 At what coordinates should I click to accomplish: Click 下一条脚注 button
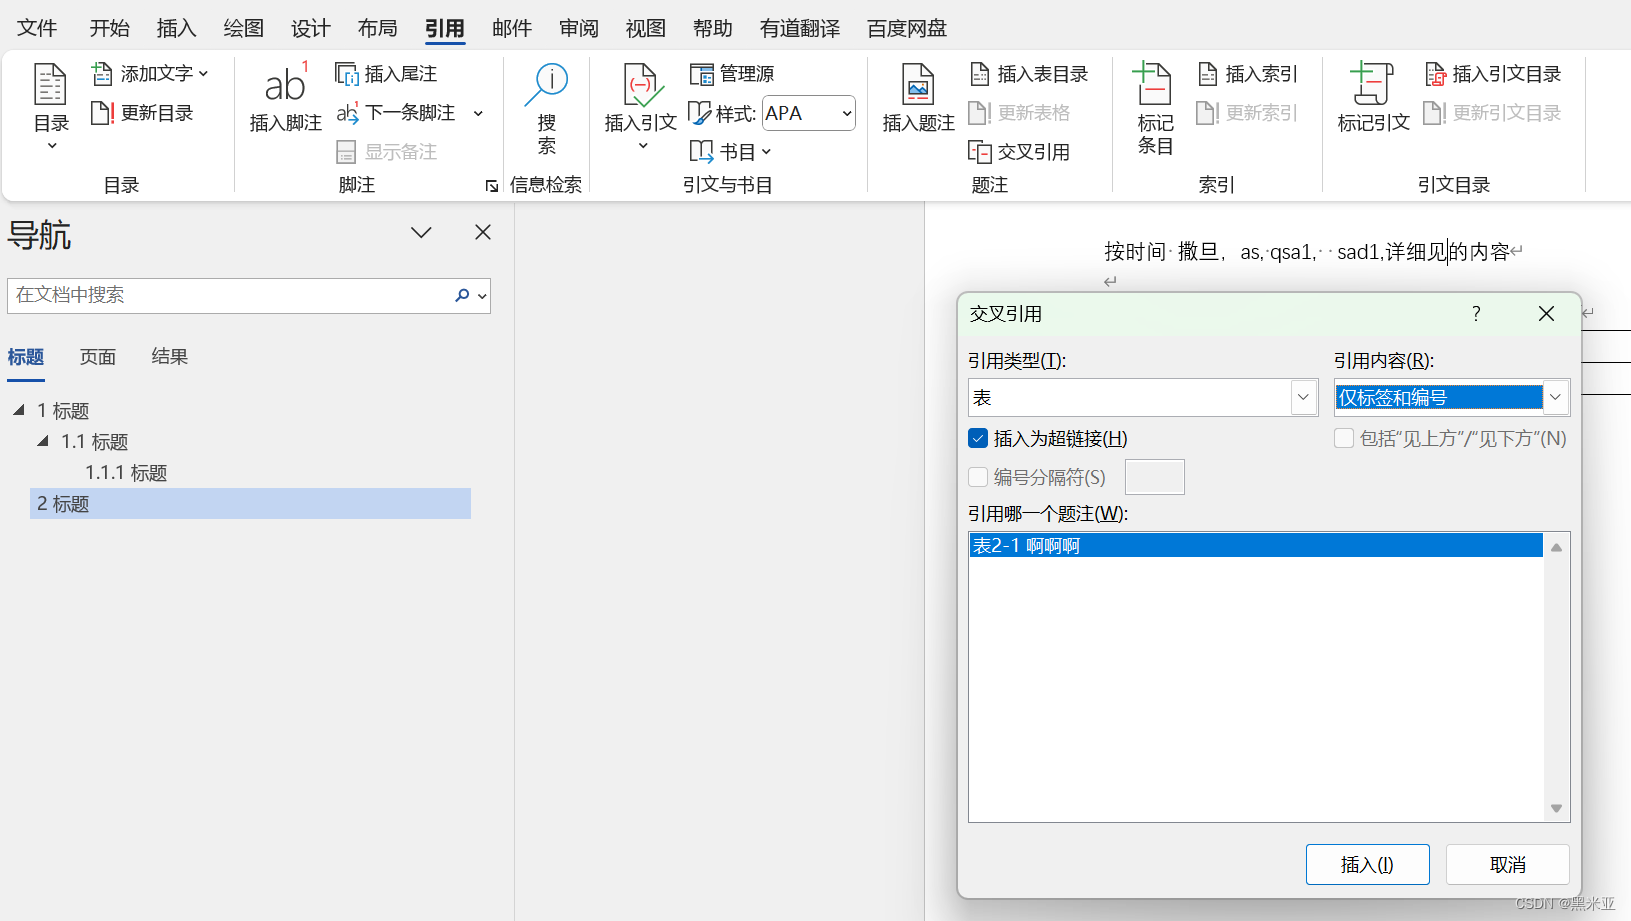point(396,113)
